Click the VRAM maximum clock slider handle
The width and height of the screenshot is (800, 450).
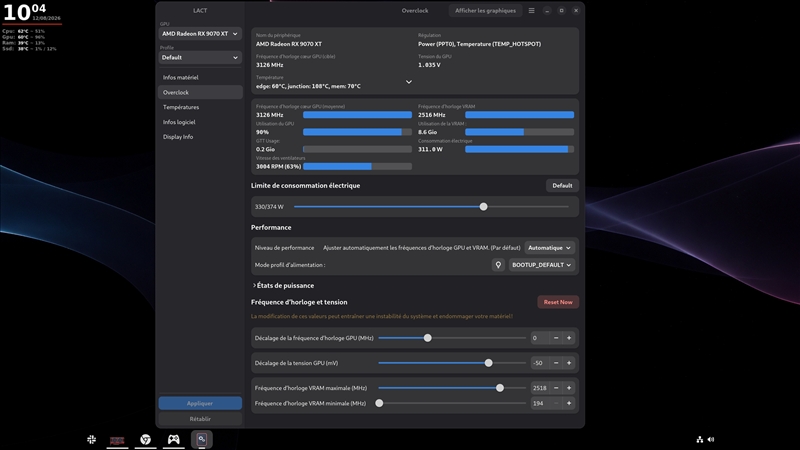[x=499, y=388]
